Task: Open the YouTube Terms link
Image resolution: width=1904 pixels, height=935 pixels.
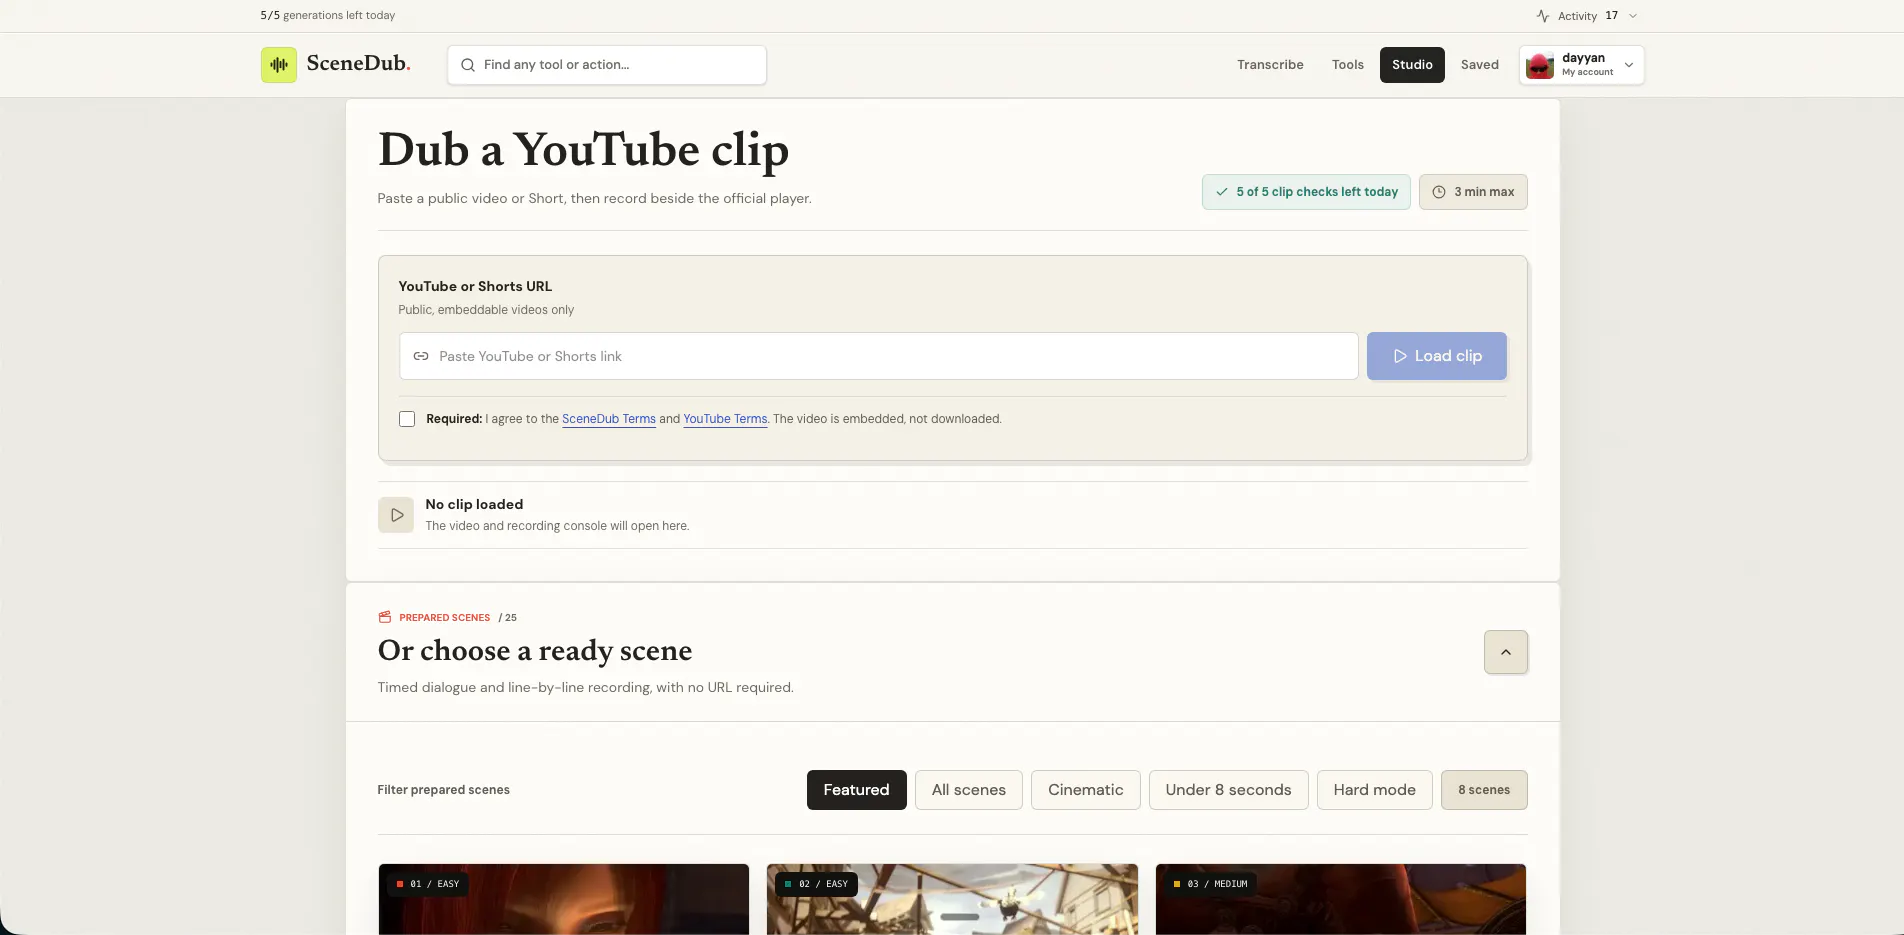Action: [x=725, y=419]
